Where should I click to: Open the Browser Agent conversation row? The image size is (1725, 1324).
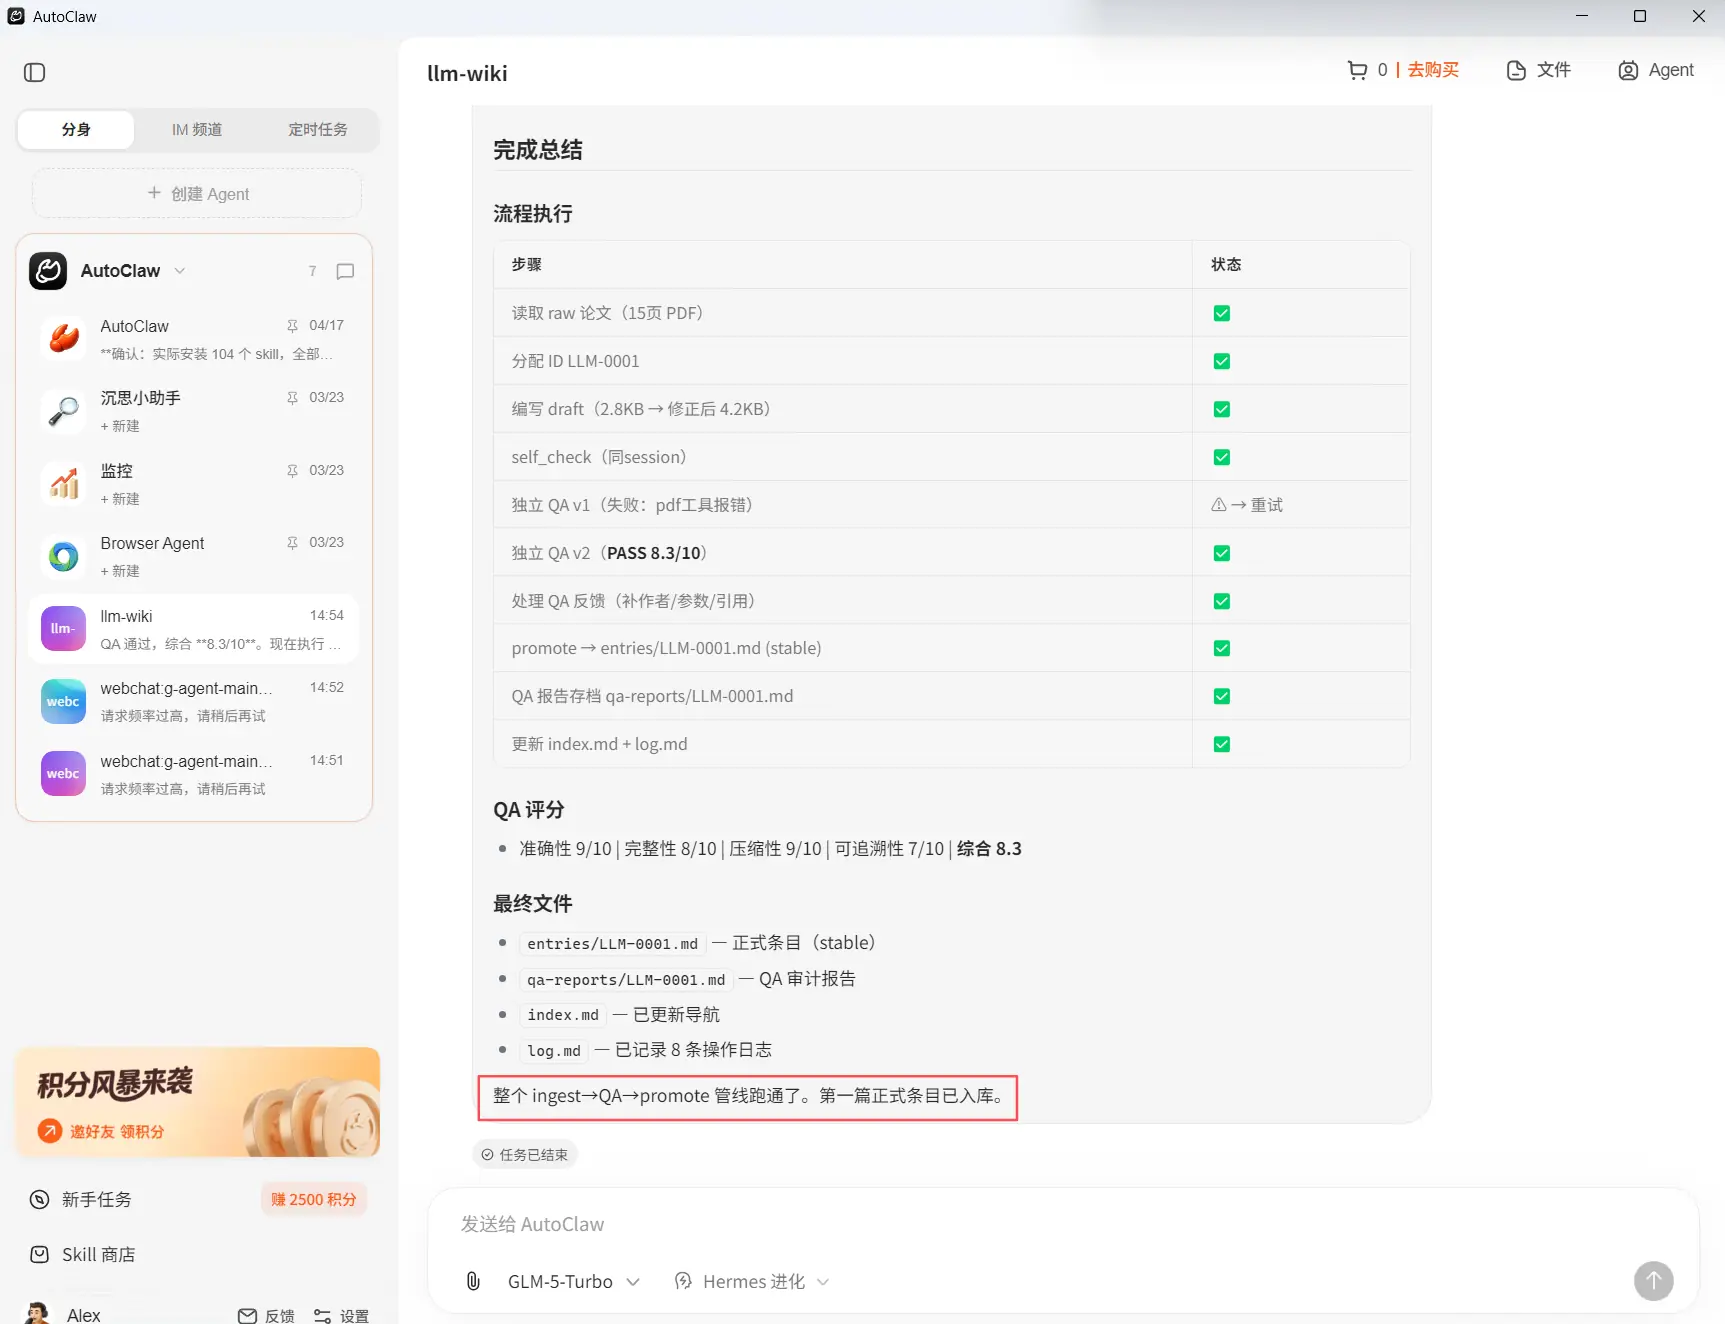click(194, 556)
